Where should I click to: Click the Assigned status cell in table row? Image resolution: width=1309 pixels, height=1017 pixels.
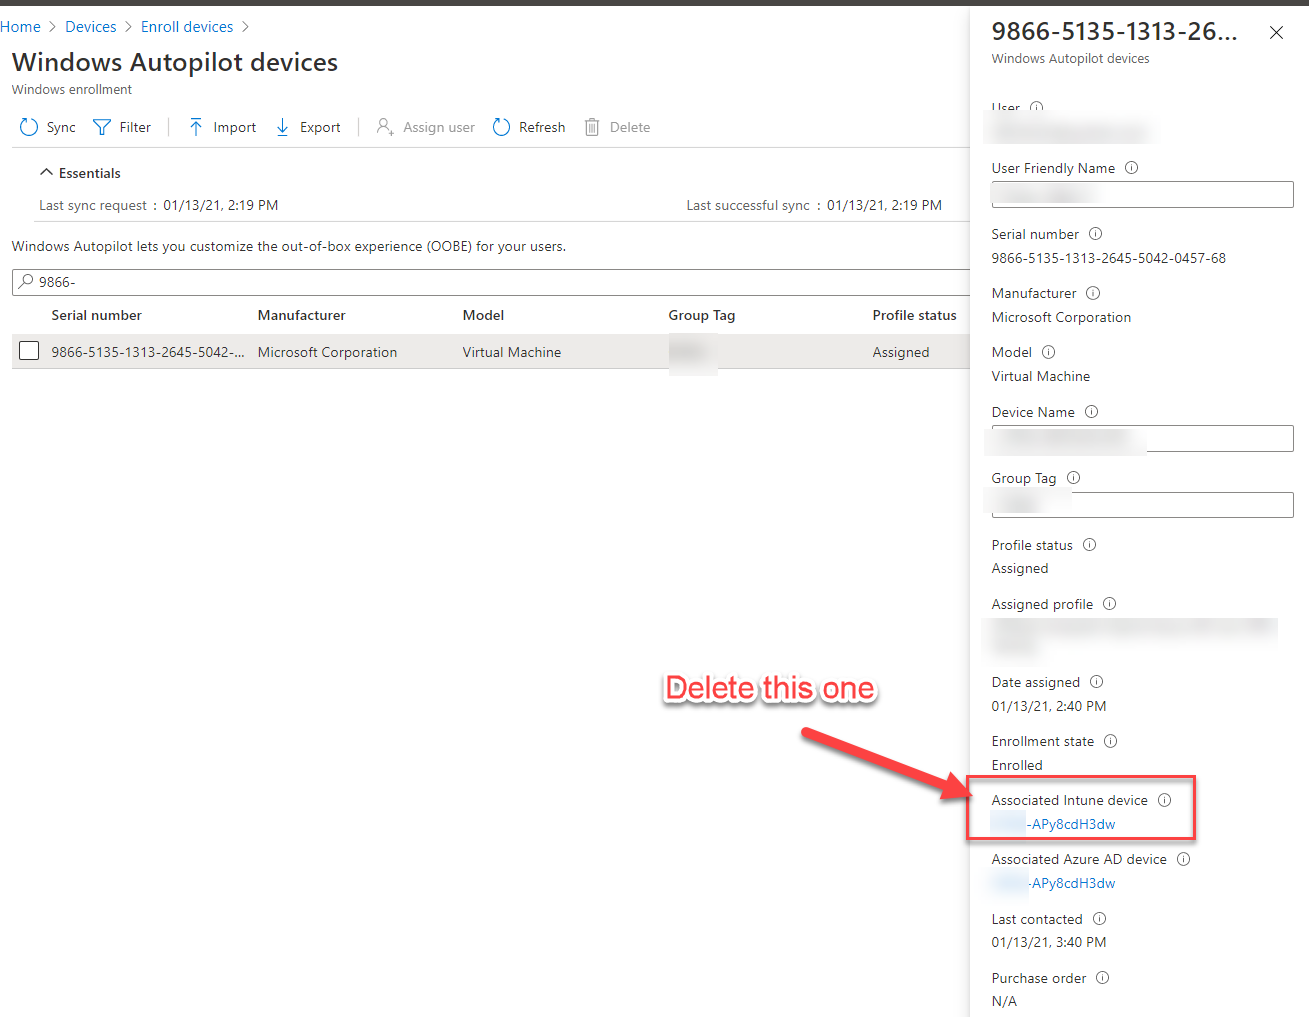[901, 352]
